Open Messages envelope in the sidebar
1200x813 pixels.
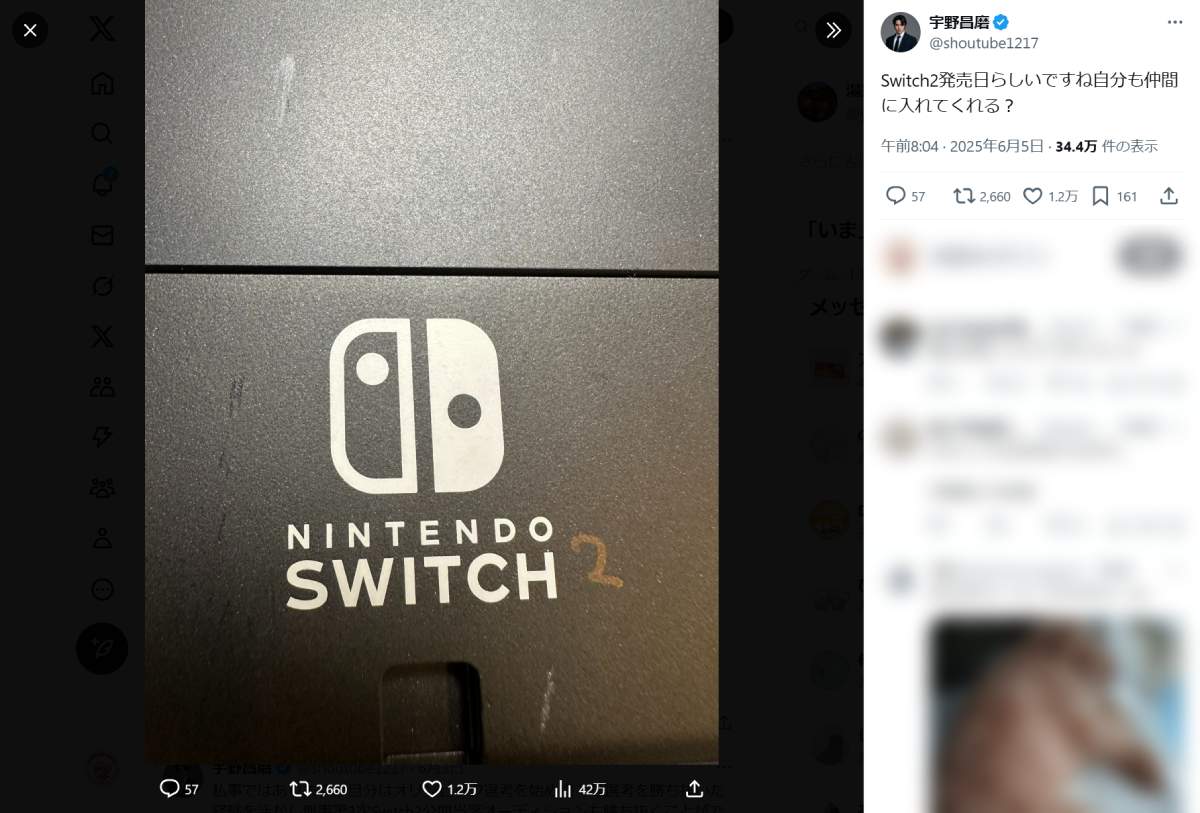coord(102,235)
